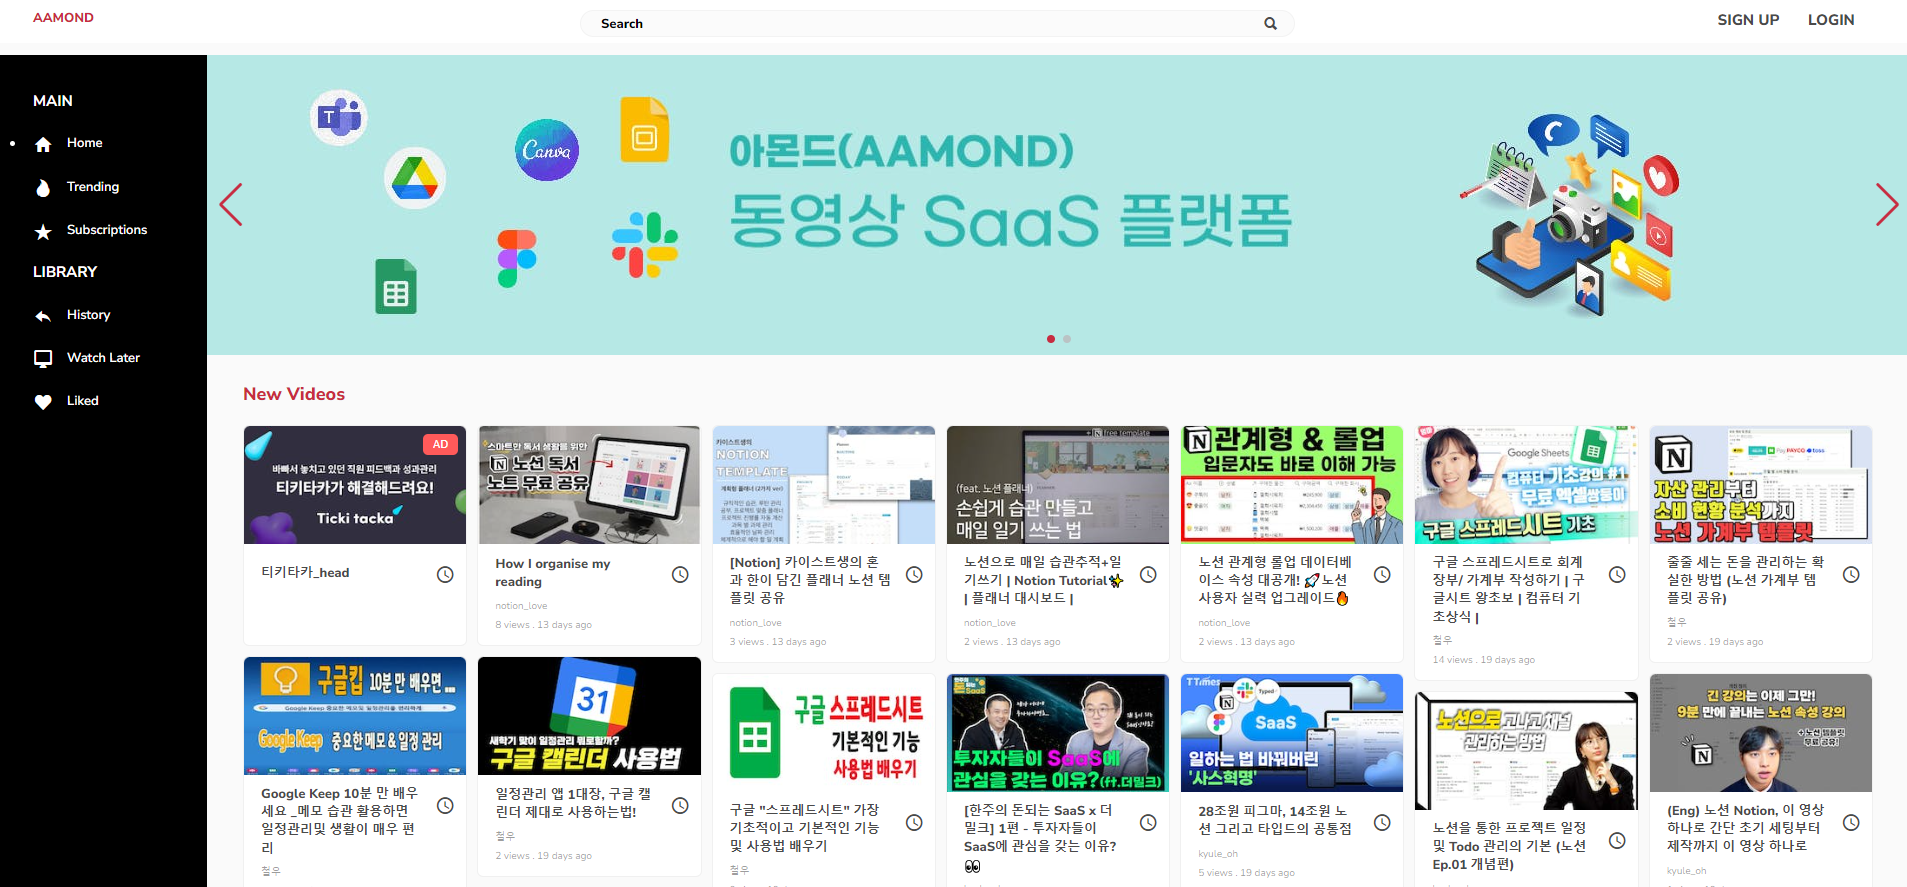Open Liked in the Library menu
Screen dimensions: 1907x887
82,401
